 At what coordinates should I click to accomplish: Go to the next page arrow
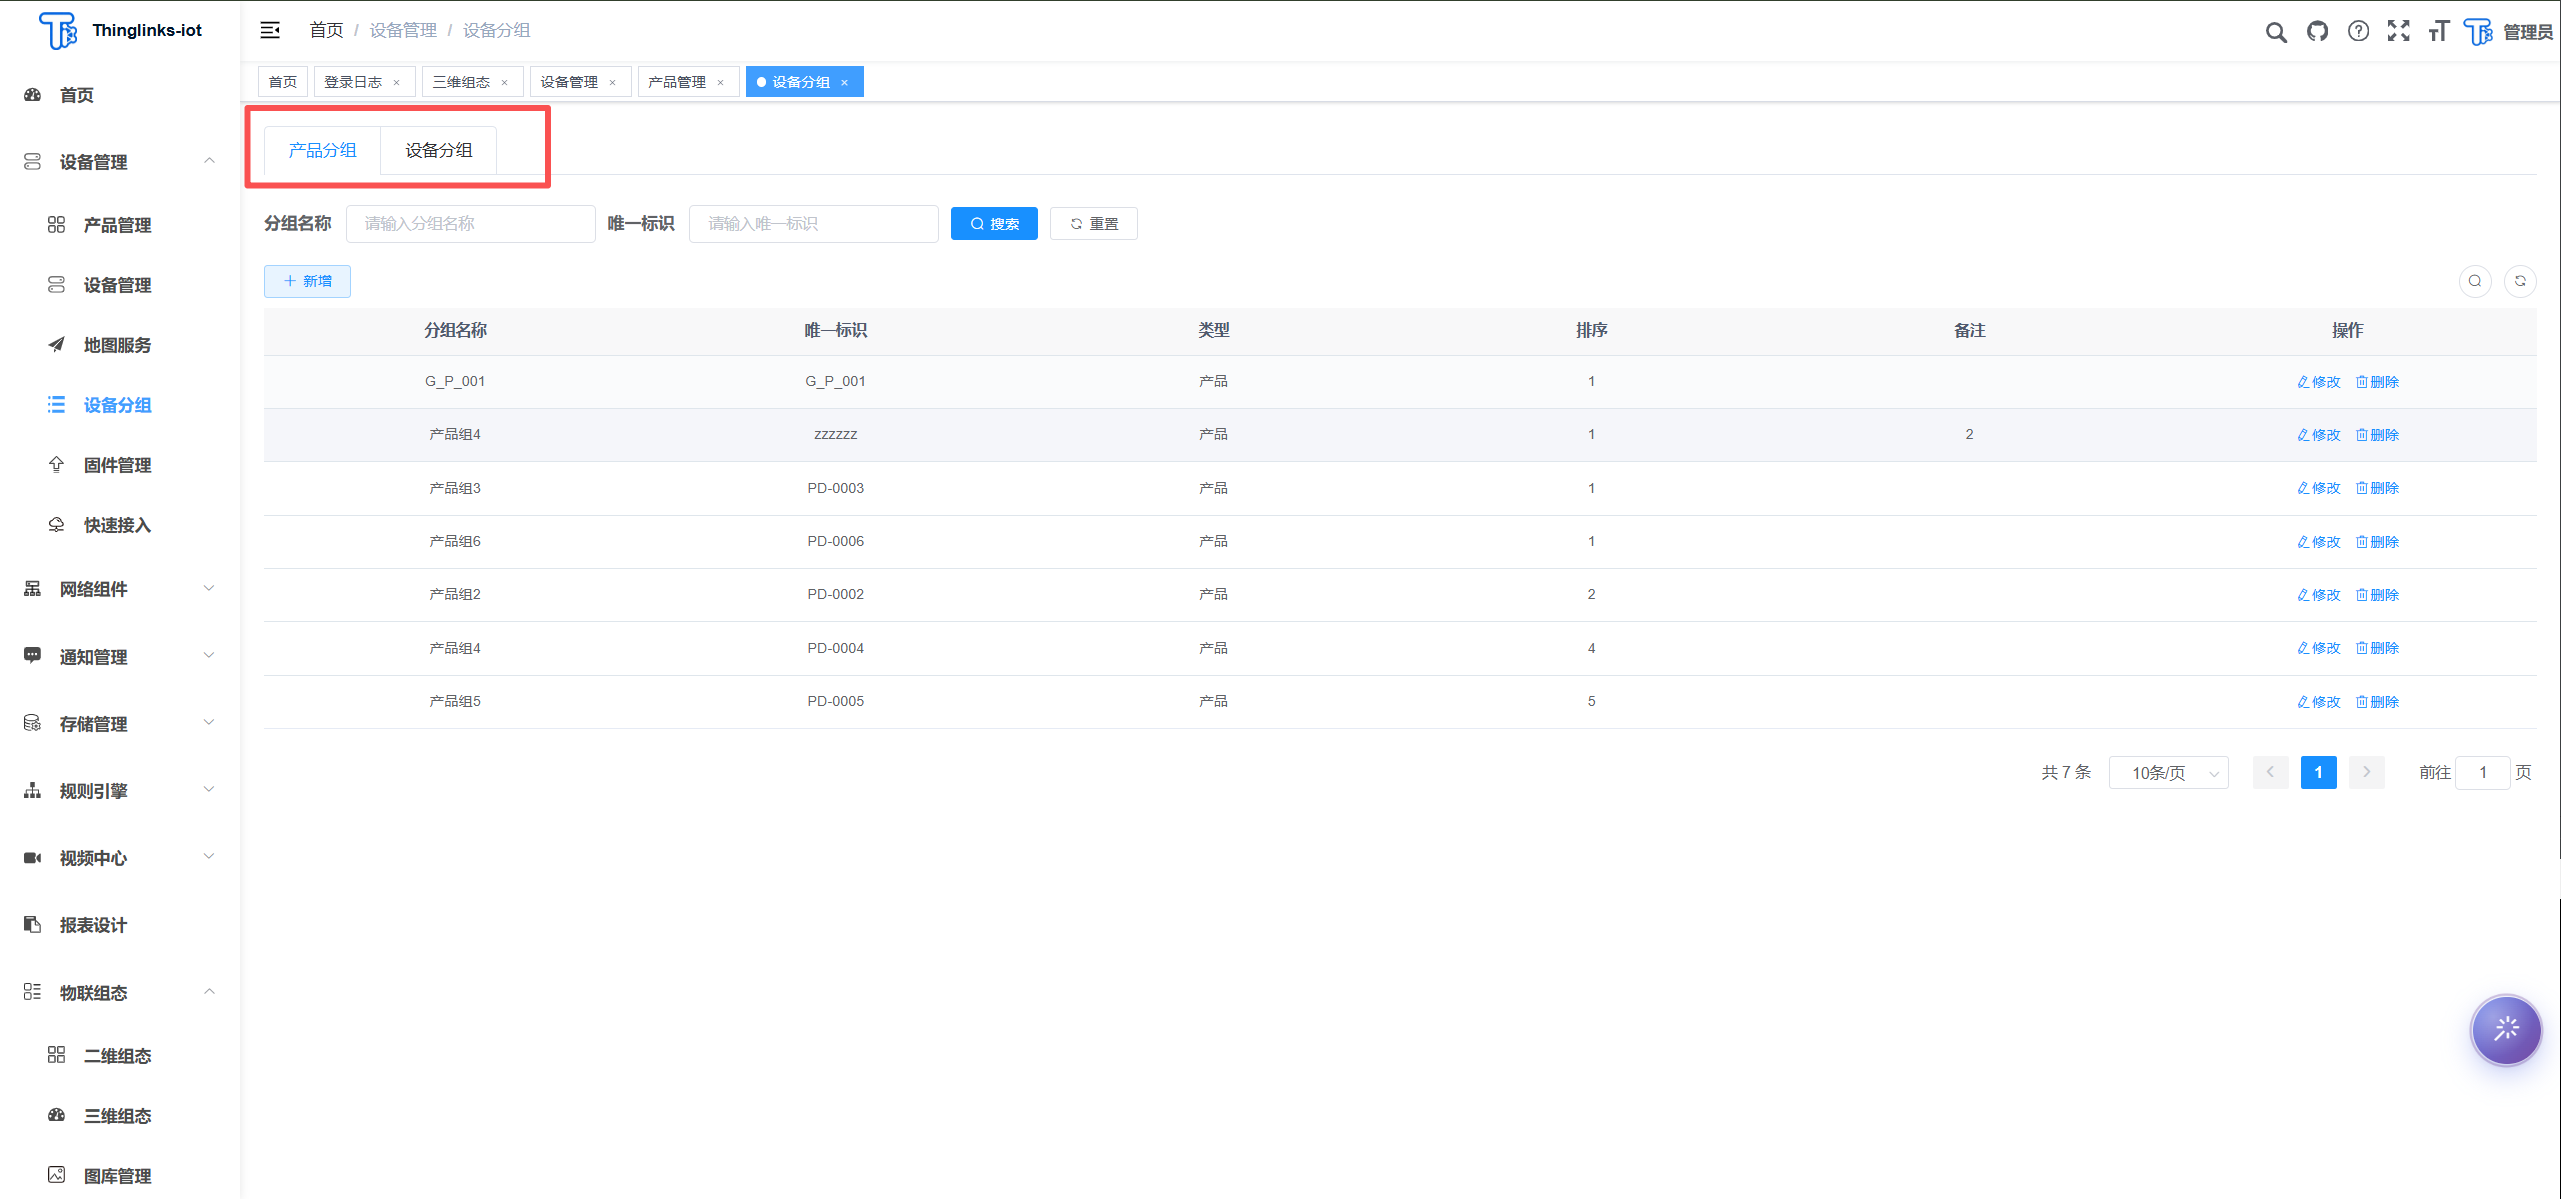2366,772
